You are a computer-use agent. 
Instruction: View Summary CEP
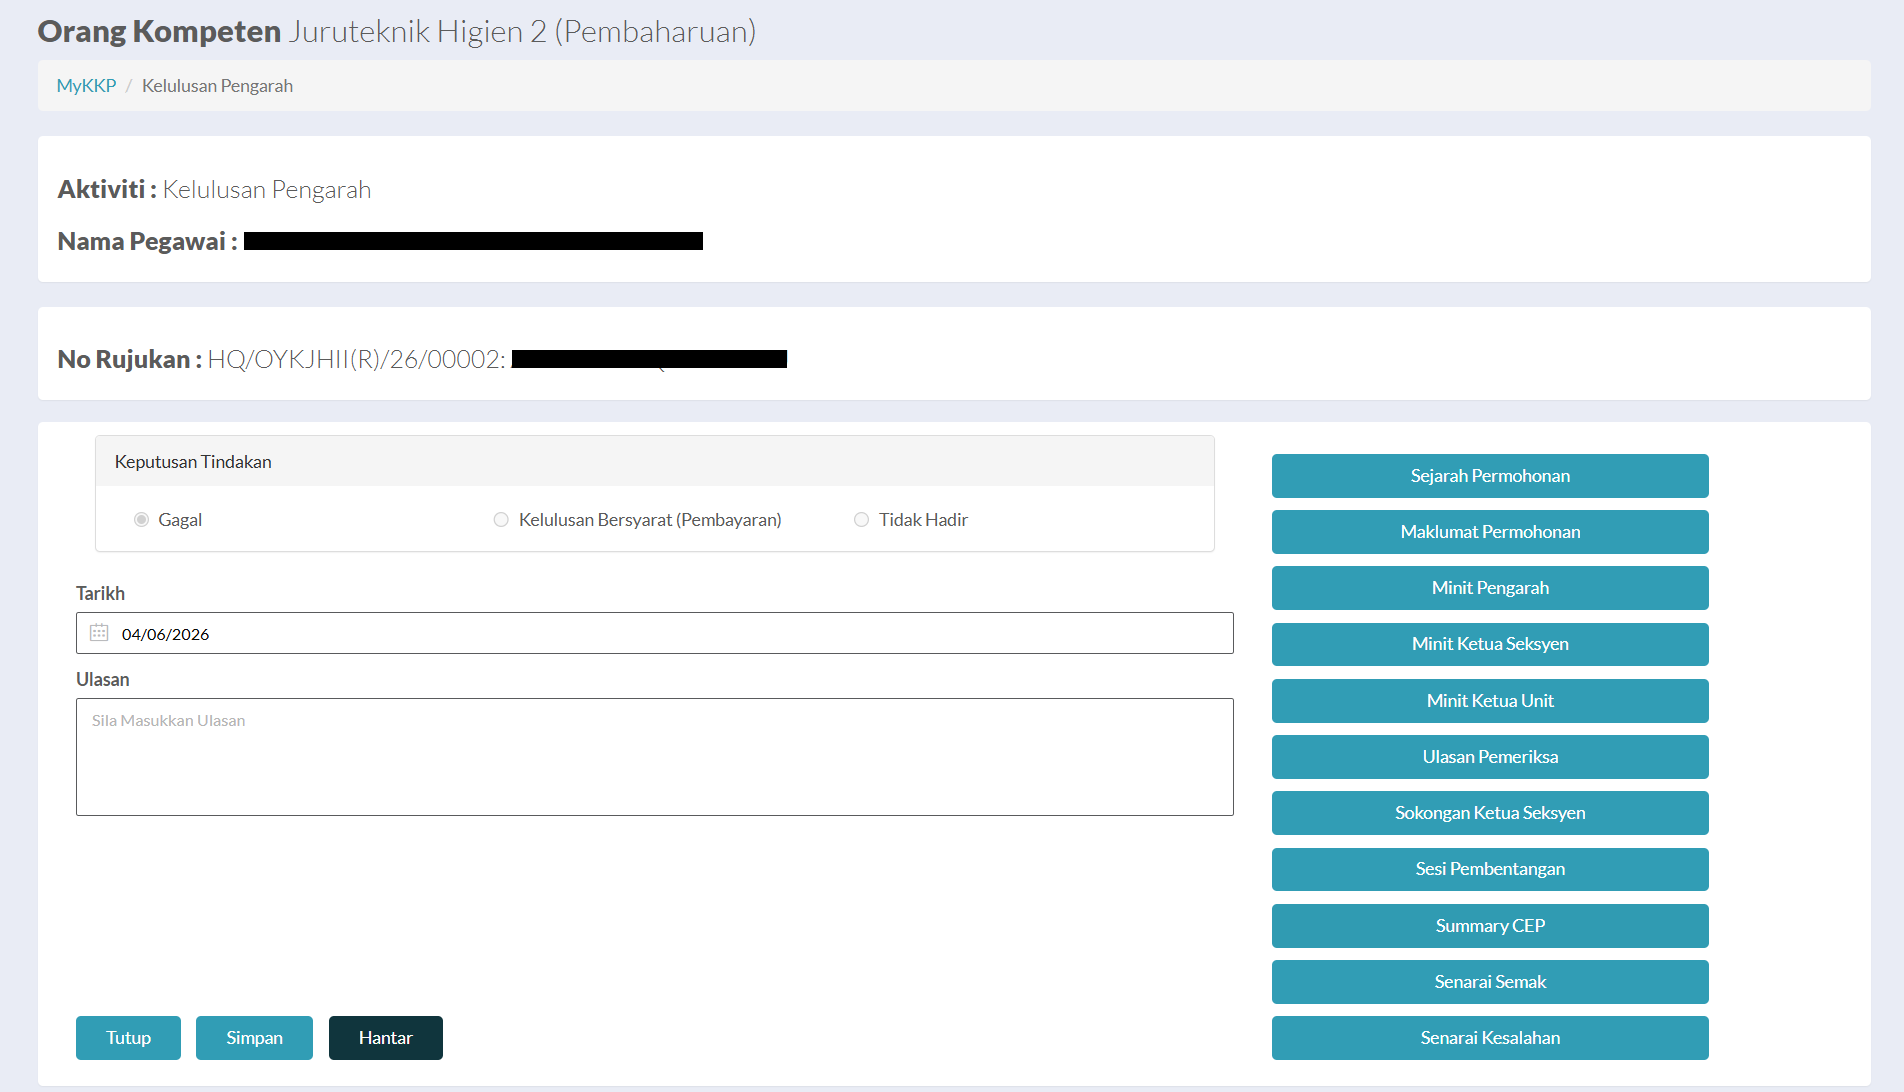click(x=1490, y=926)
